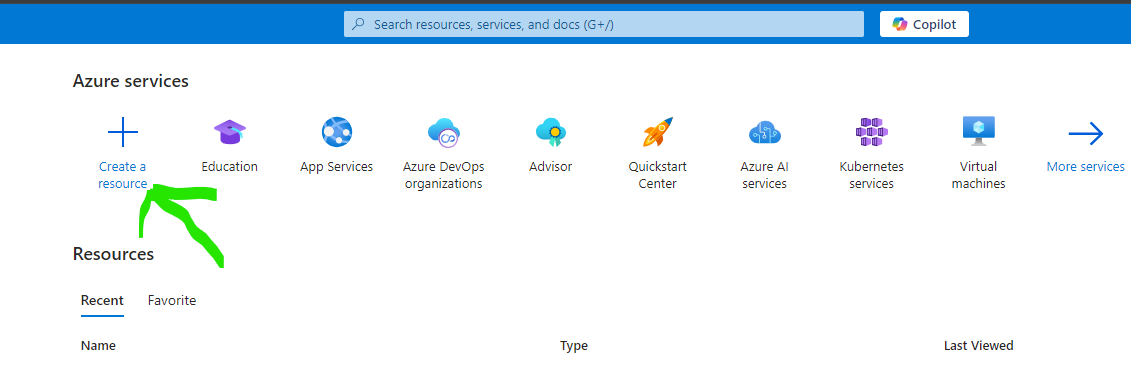Open the Copilot button

[924, 25]
